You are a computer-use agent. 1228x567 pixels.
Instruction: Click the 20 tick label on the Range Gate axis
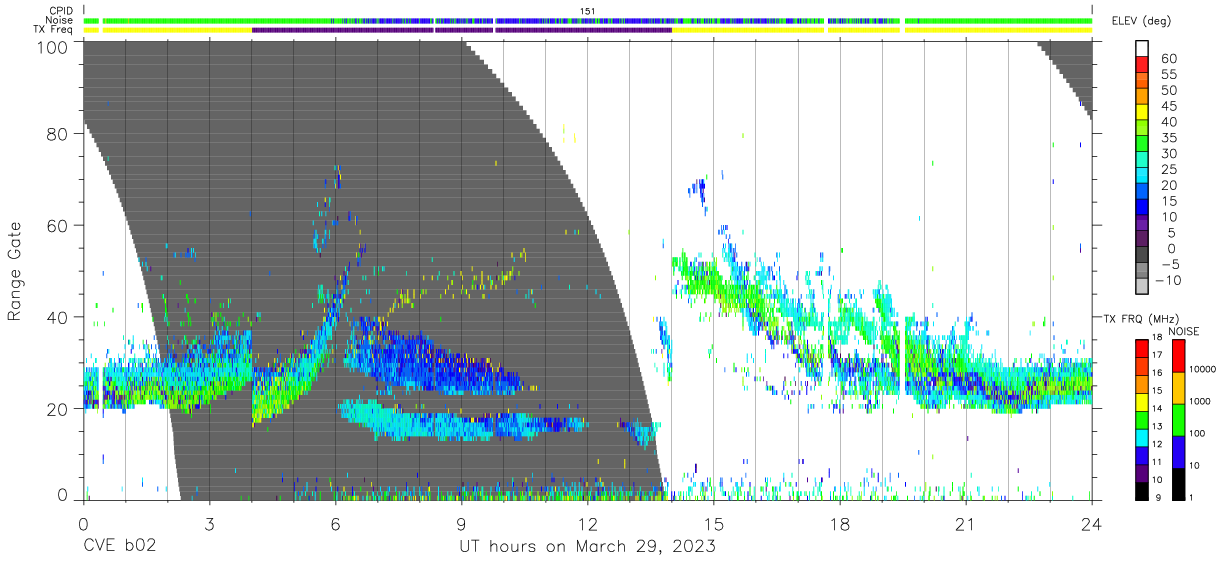(x=57, y=408)
